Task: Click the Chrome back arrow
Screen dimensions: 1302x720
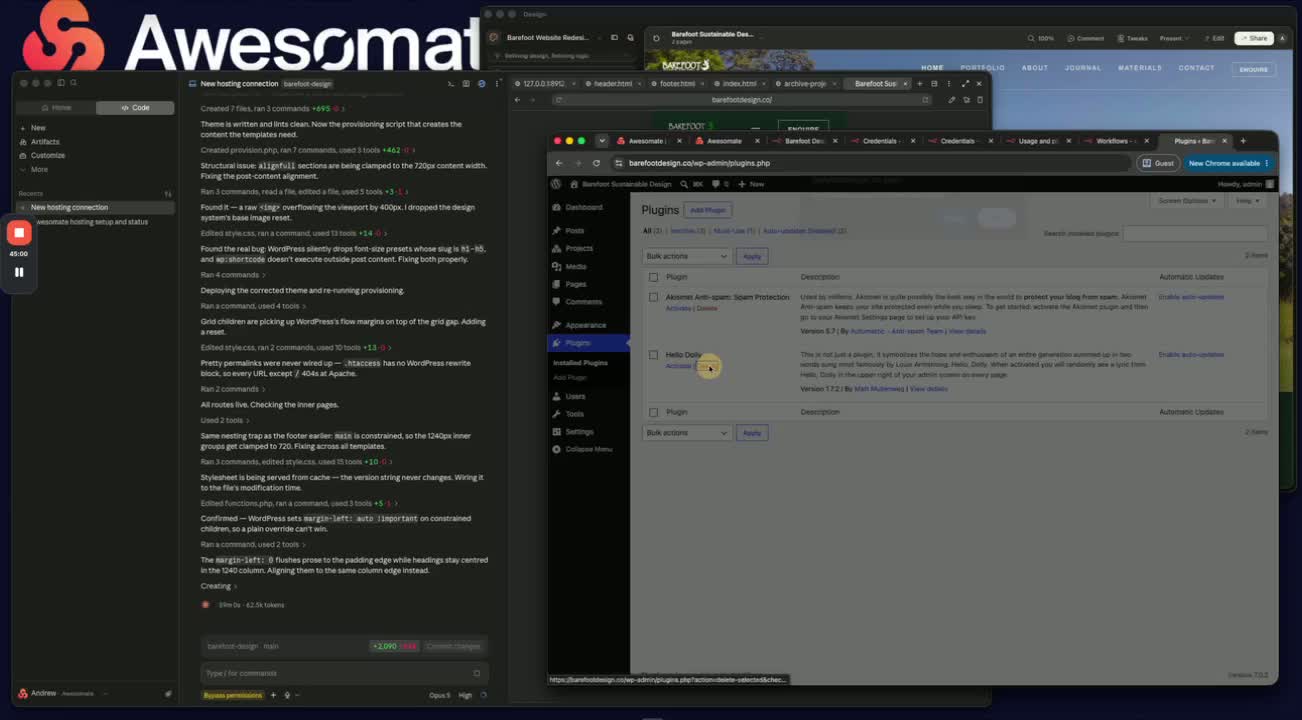Action: 559,163
